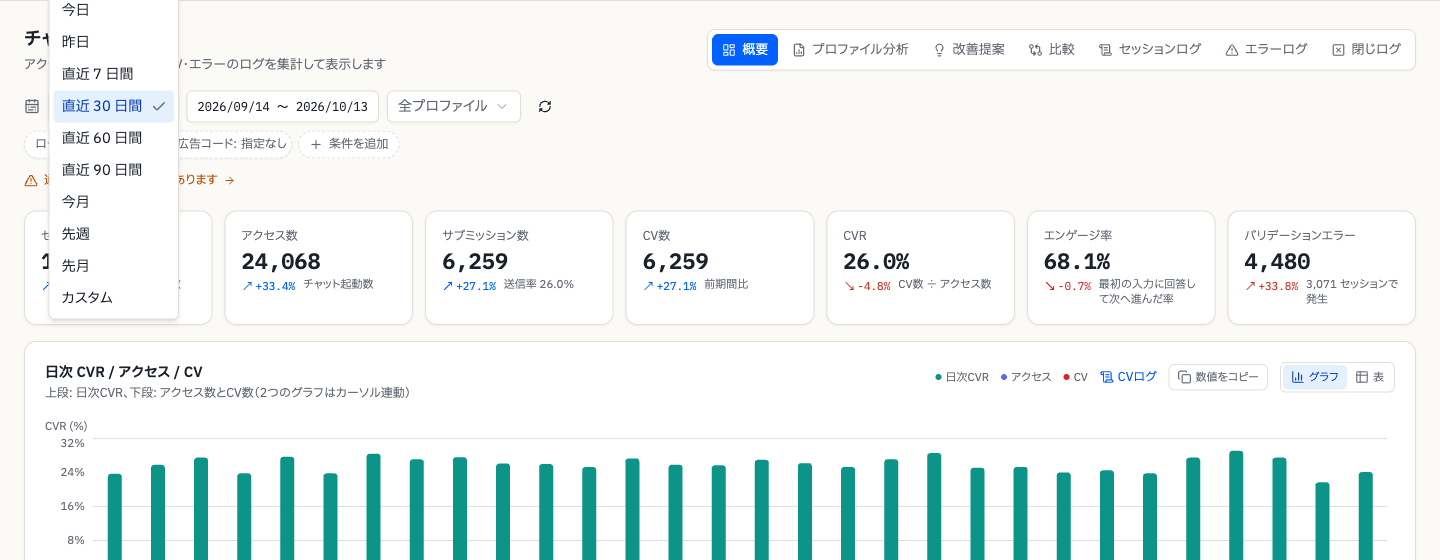
Task: Click the CV数 card label
Action: [x=656, y=236]
